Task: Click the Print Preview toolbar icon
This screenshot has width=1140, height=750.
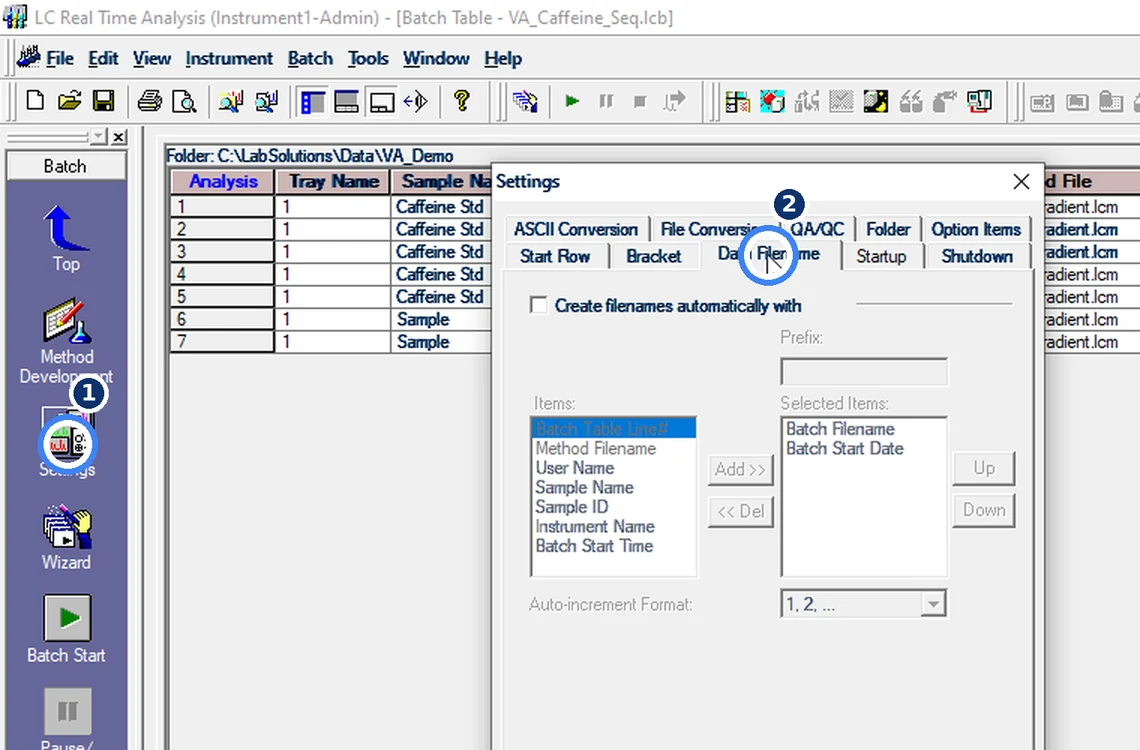Action: (184, 101)
